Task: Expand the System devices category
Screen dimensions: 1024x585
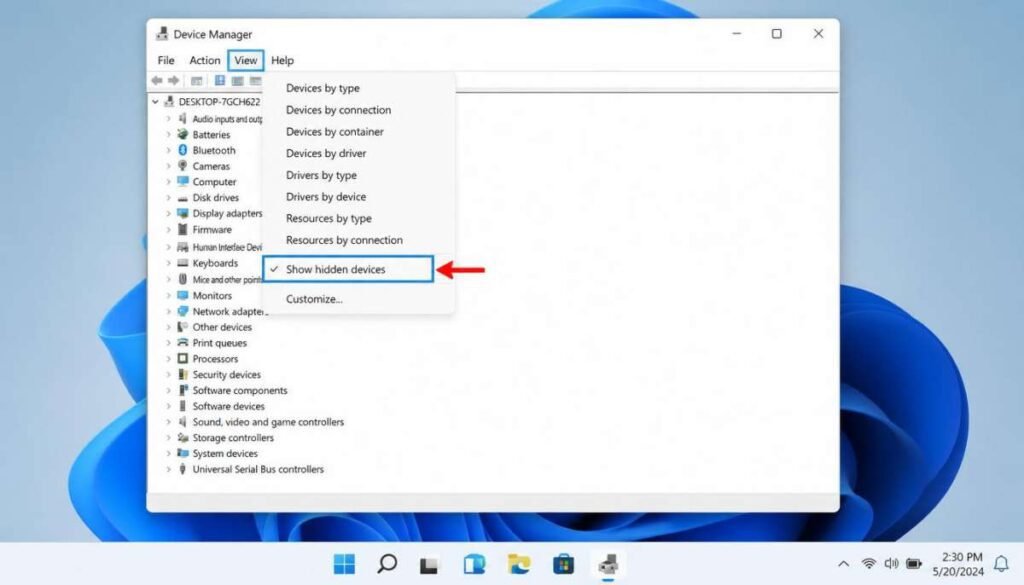Action: pyautogui.click(x=168, y=453)
